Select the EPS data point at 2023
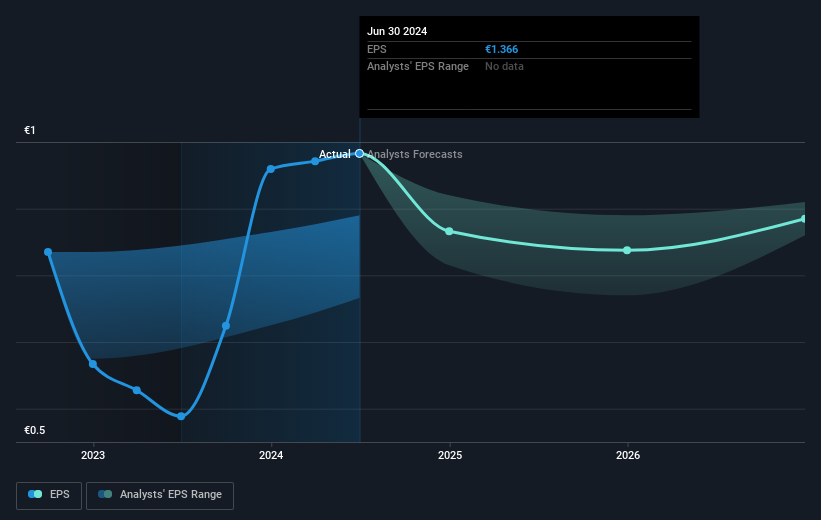 tap(93, 364)
